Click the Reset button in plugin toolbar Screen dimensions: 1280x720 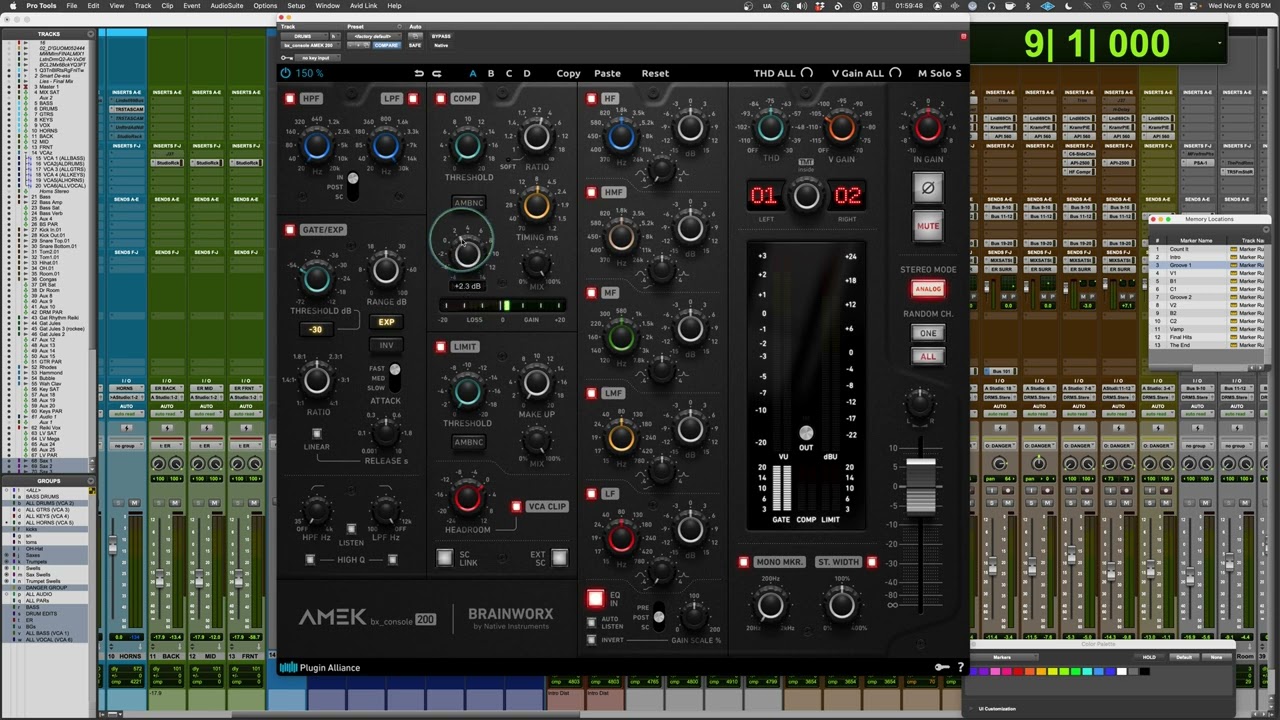pos(655,73)
